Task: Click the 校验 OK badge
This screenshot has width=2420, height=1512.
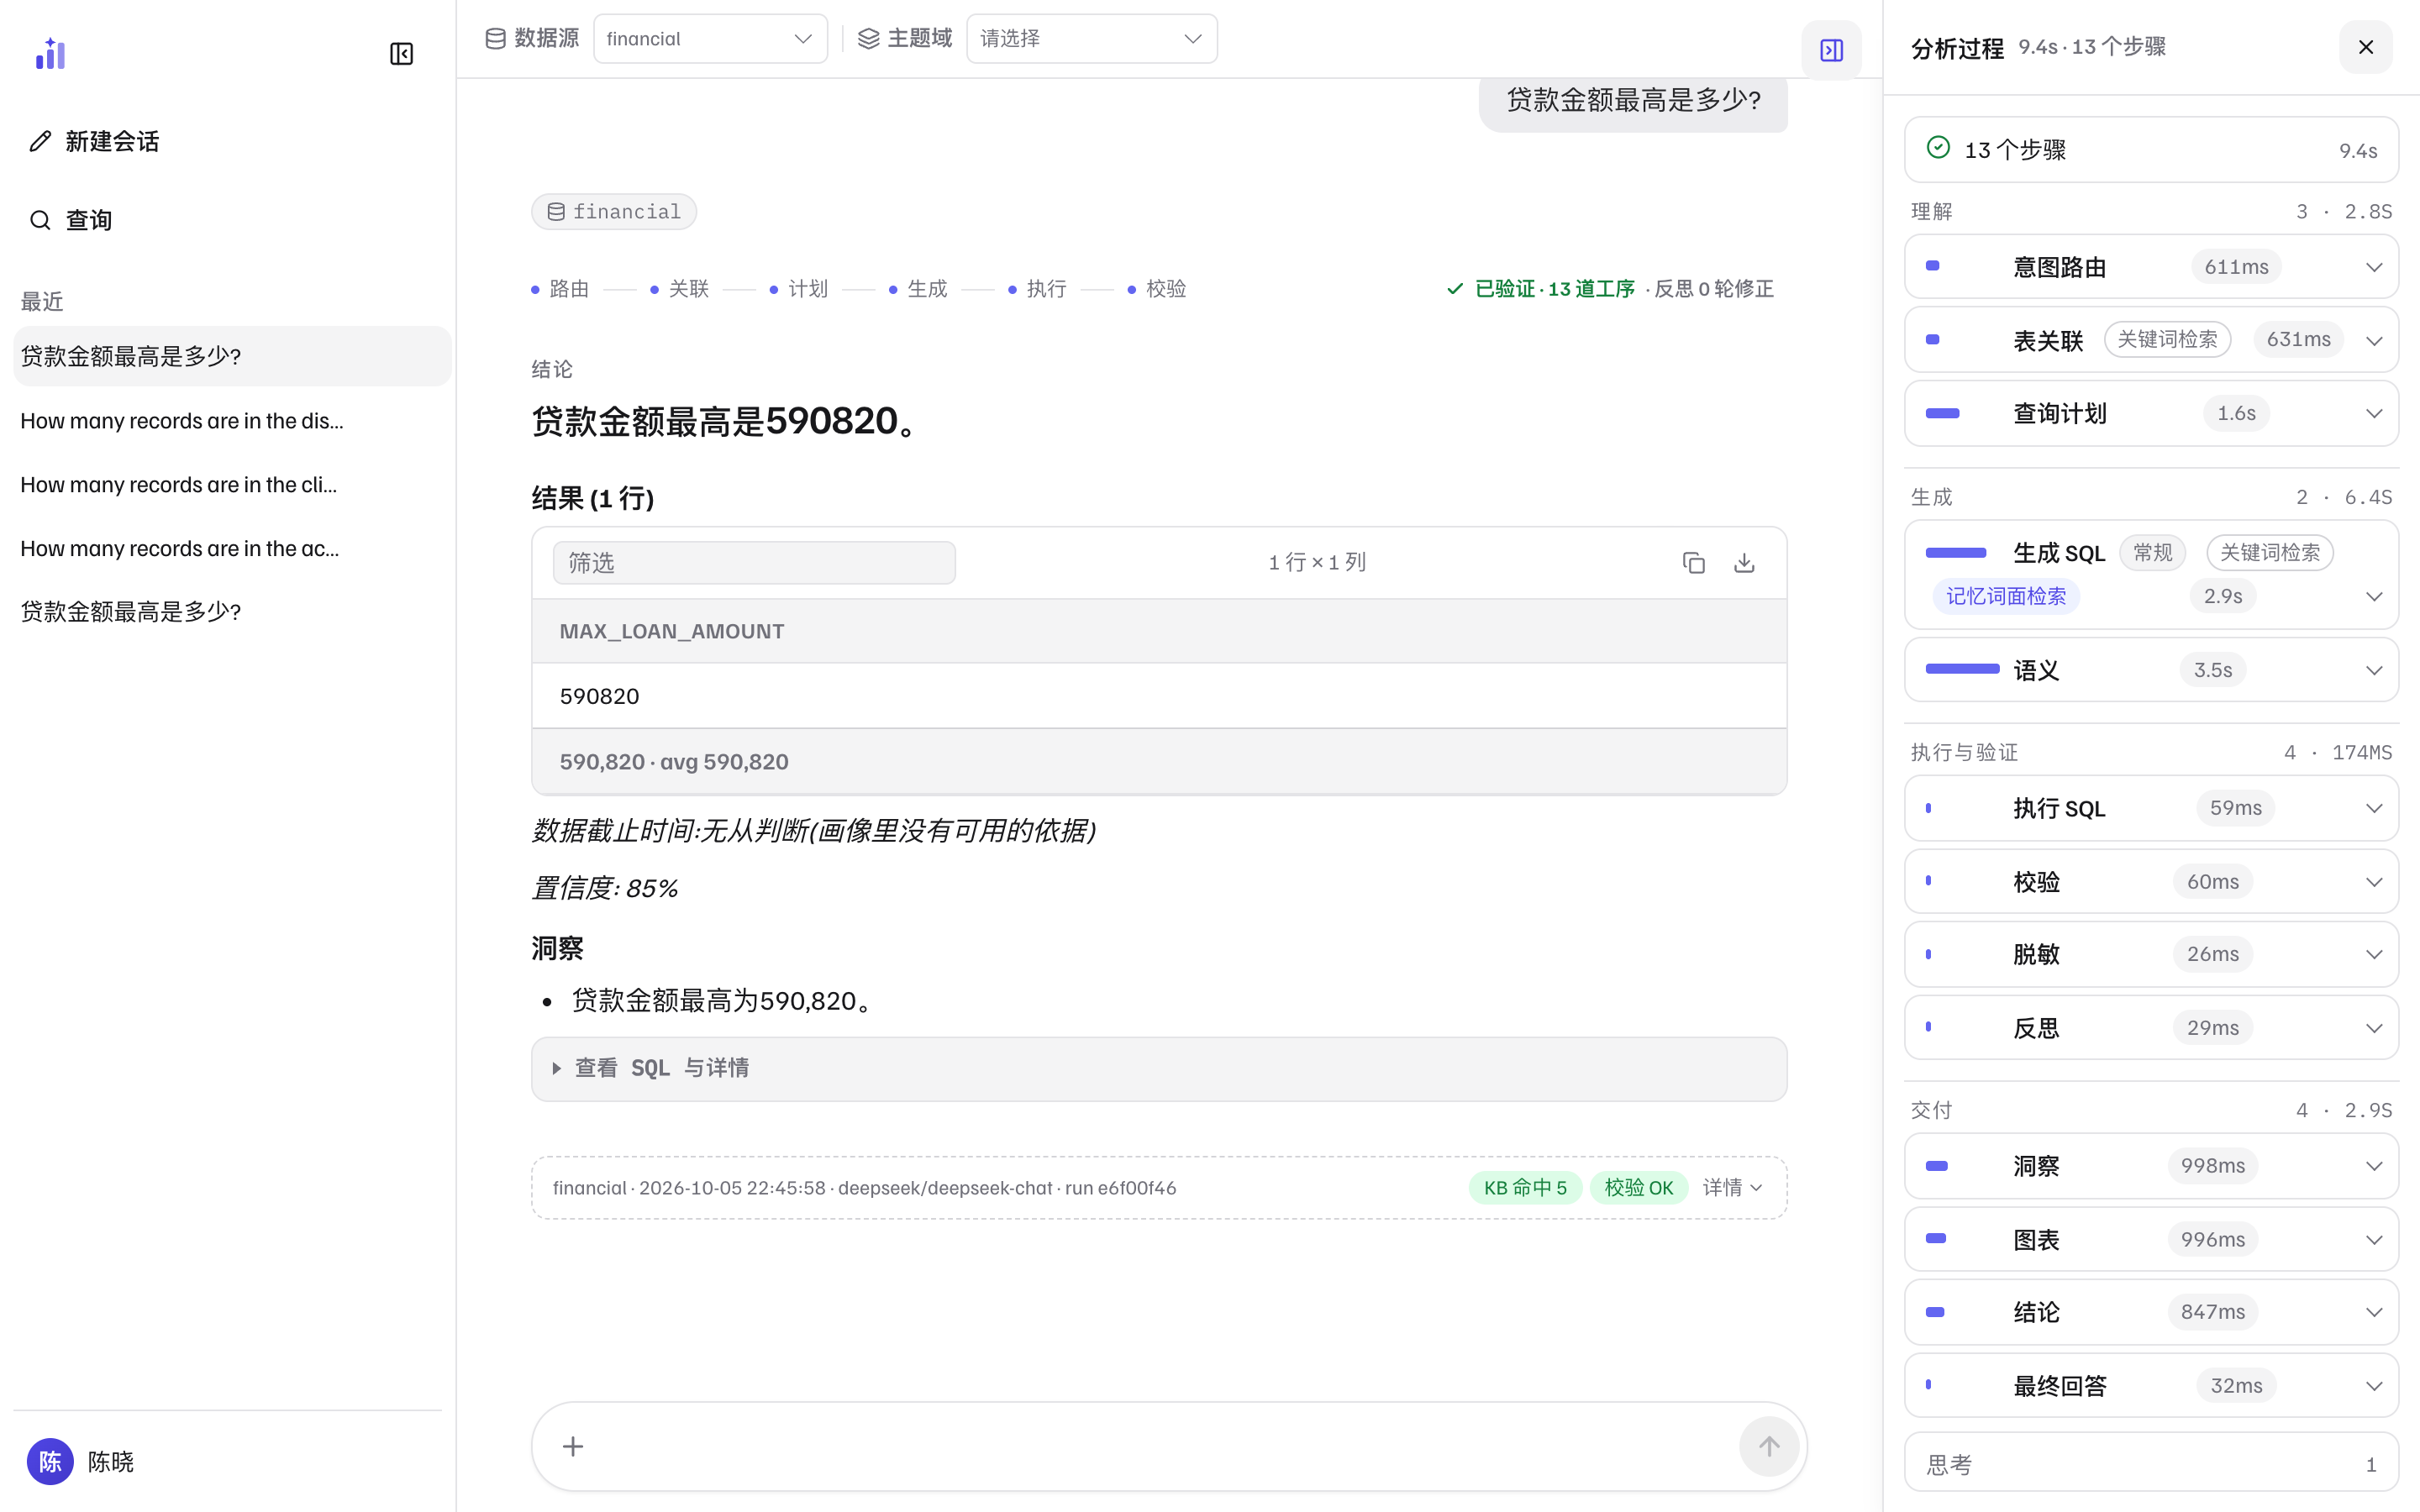Action: click(x=1638, y=1187)
